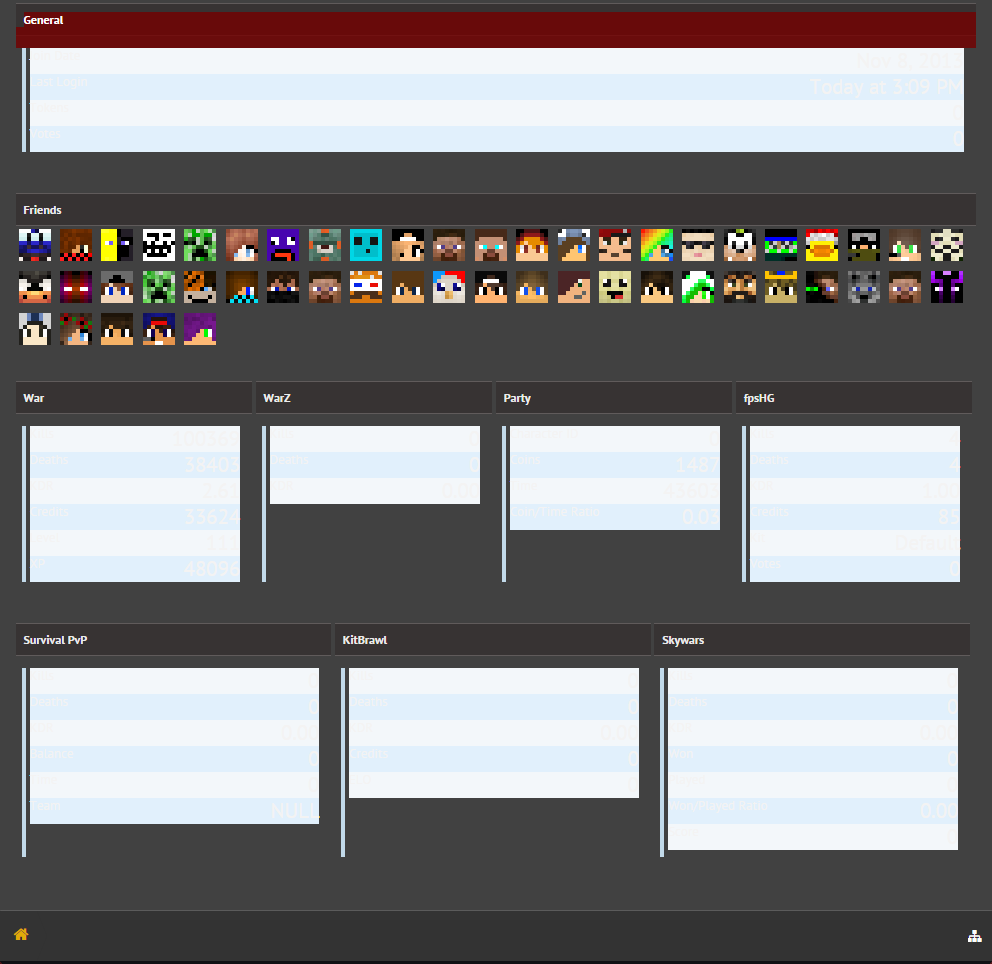The height and width of the screenshot is (964, 992).
Task: Select the Friends section header
Action: click(495, 210)
